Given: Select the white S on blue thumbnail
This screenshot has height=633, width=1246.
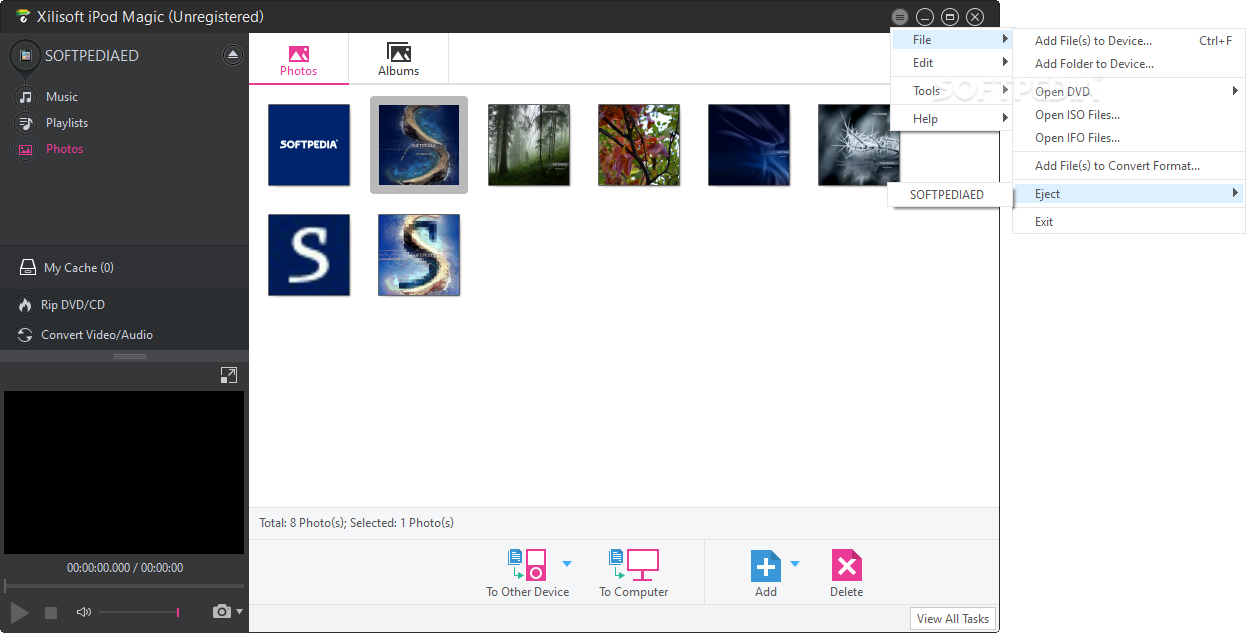Looking at the screenshot, I should (309, 255).
